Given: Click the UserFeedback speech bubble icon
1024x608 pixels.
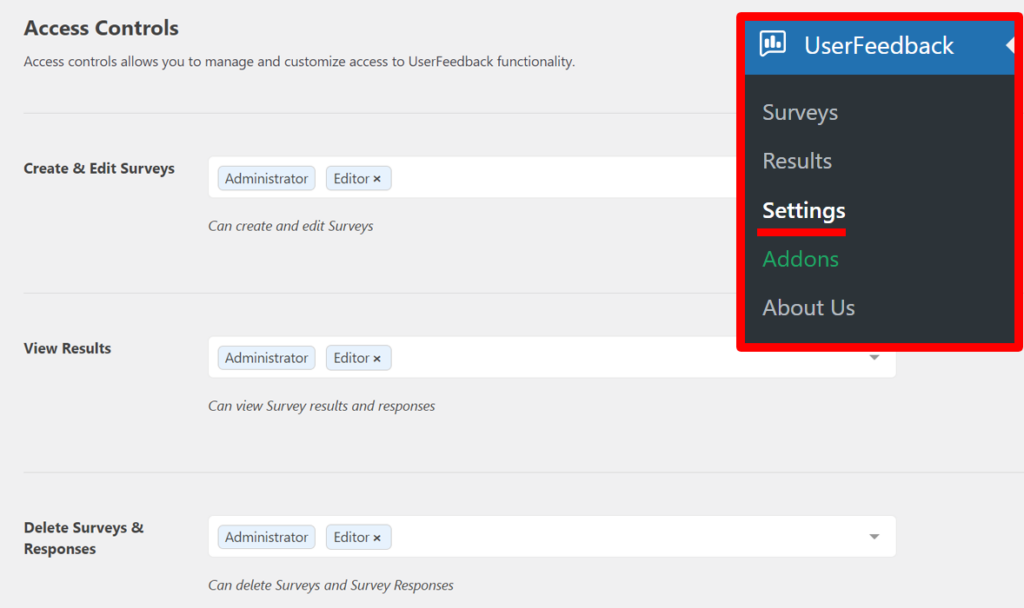Looking at the screenshot, I should [x=772, y=45].
